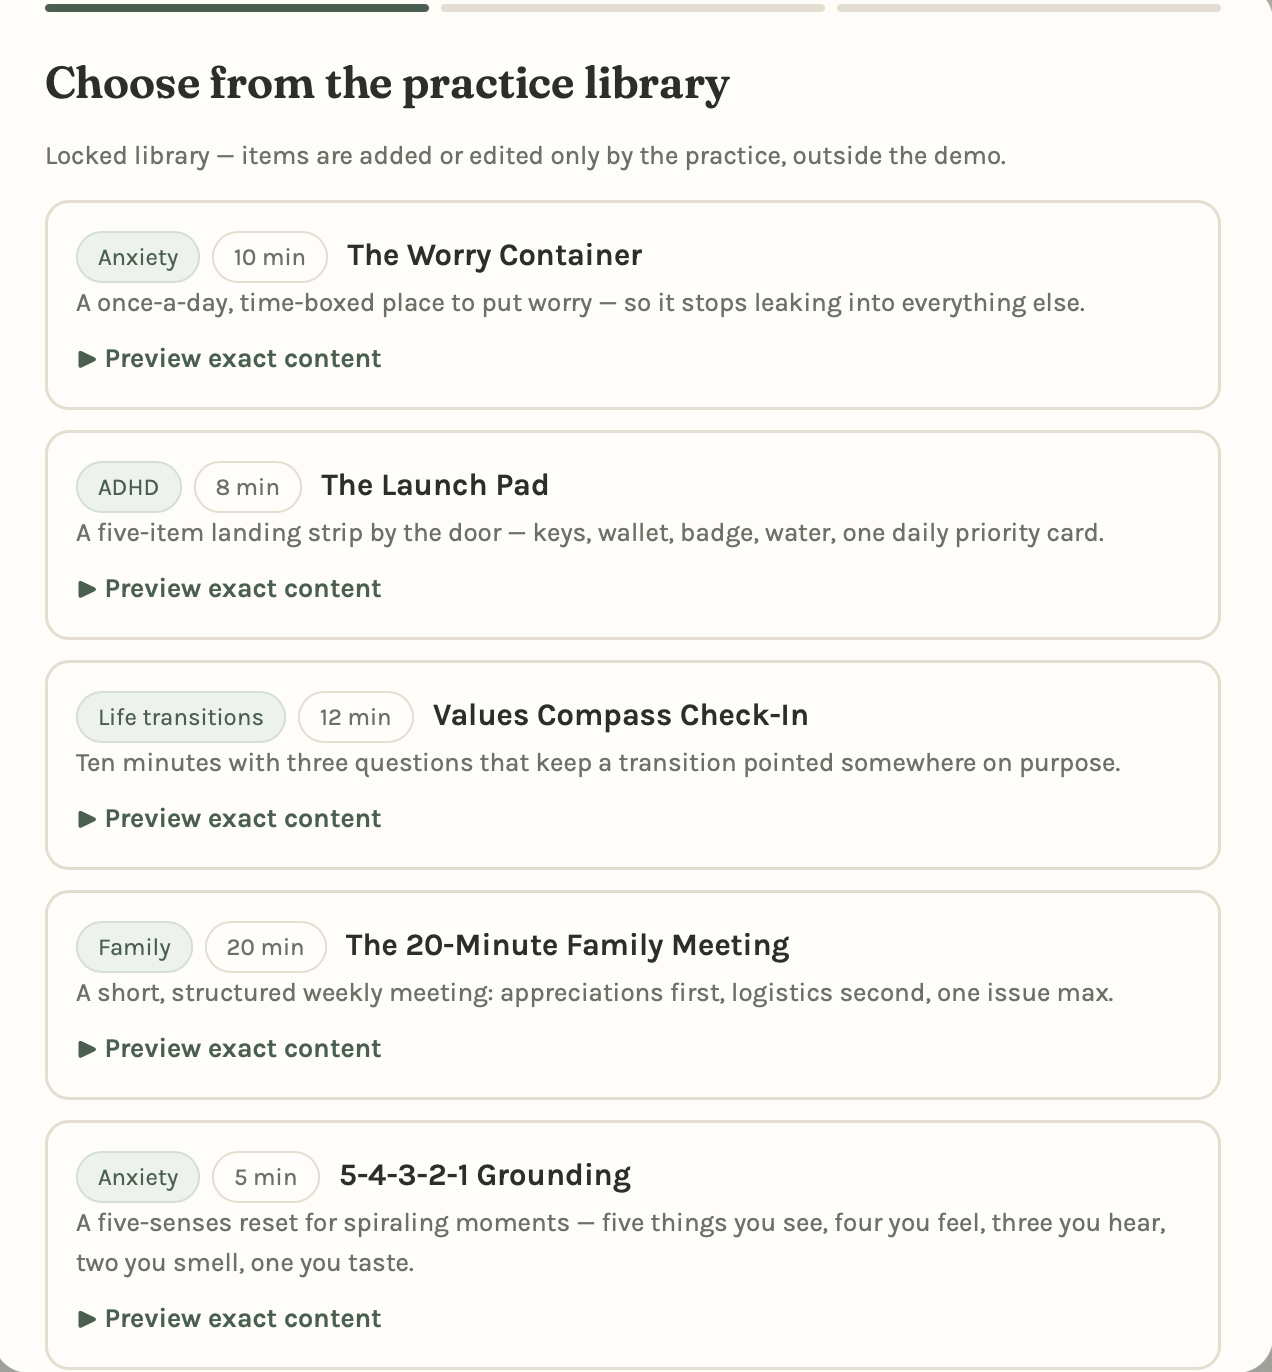Click the 20 min duration pill
The height and width of the screenshot is (1372, 1272).
(266, 947)
